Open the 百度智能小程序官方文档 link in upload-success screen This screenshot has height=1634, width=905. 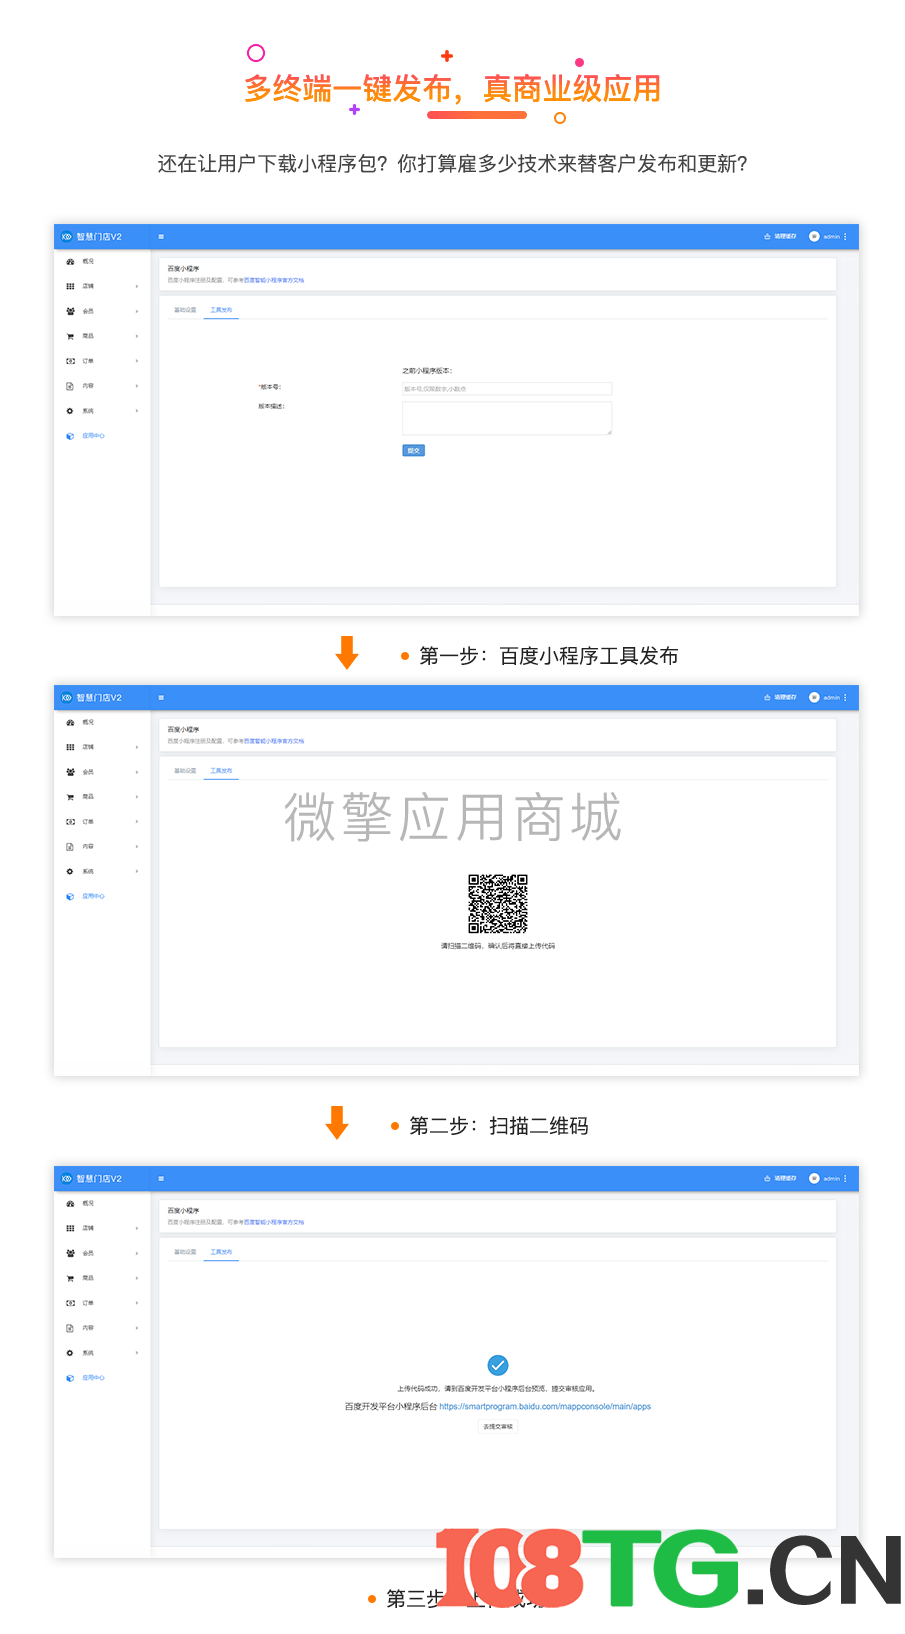pyautogui.click(x=274, y=1223)
